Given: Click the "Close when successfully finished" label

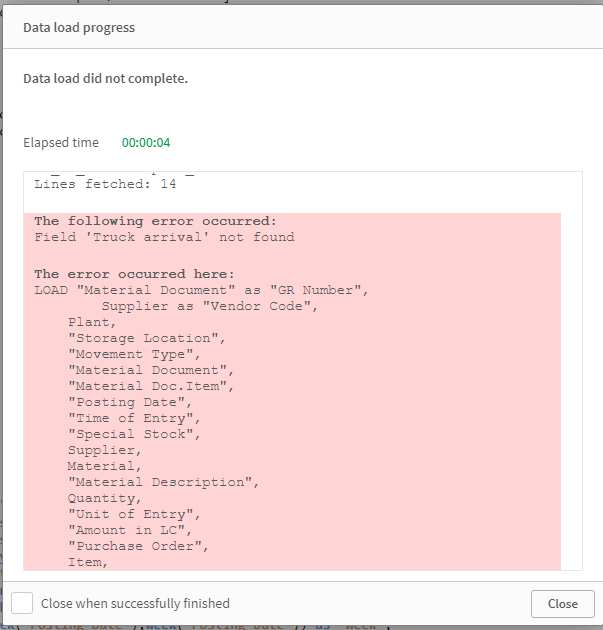Looking at the screenshot, I should click(x=135, y=603).
